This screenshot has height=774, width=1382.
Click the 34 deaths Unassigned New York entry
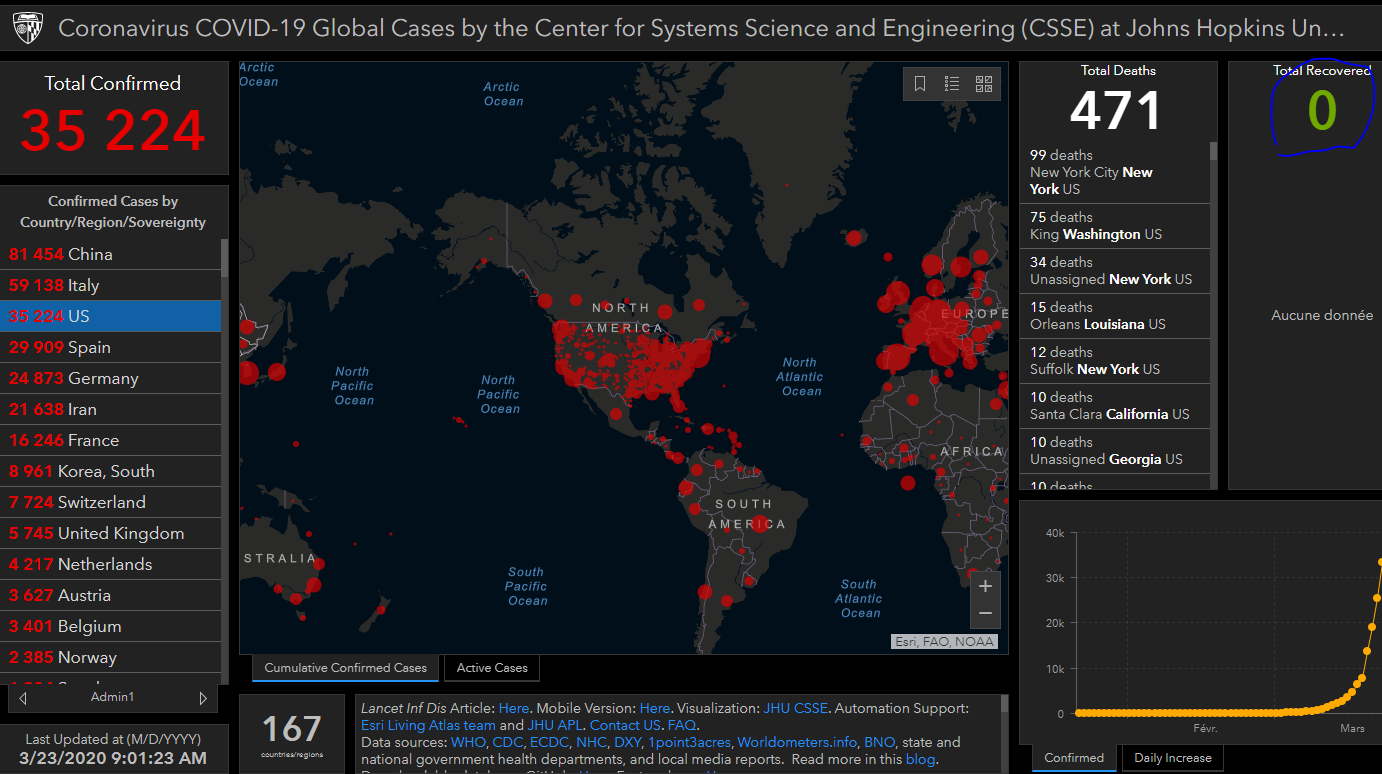(1115, 271)
